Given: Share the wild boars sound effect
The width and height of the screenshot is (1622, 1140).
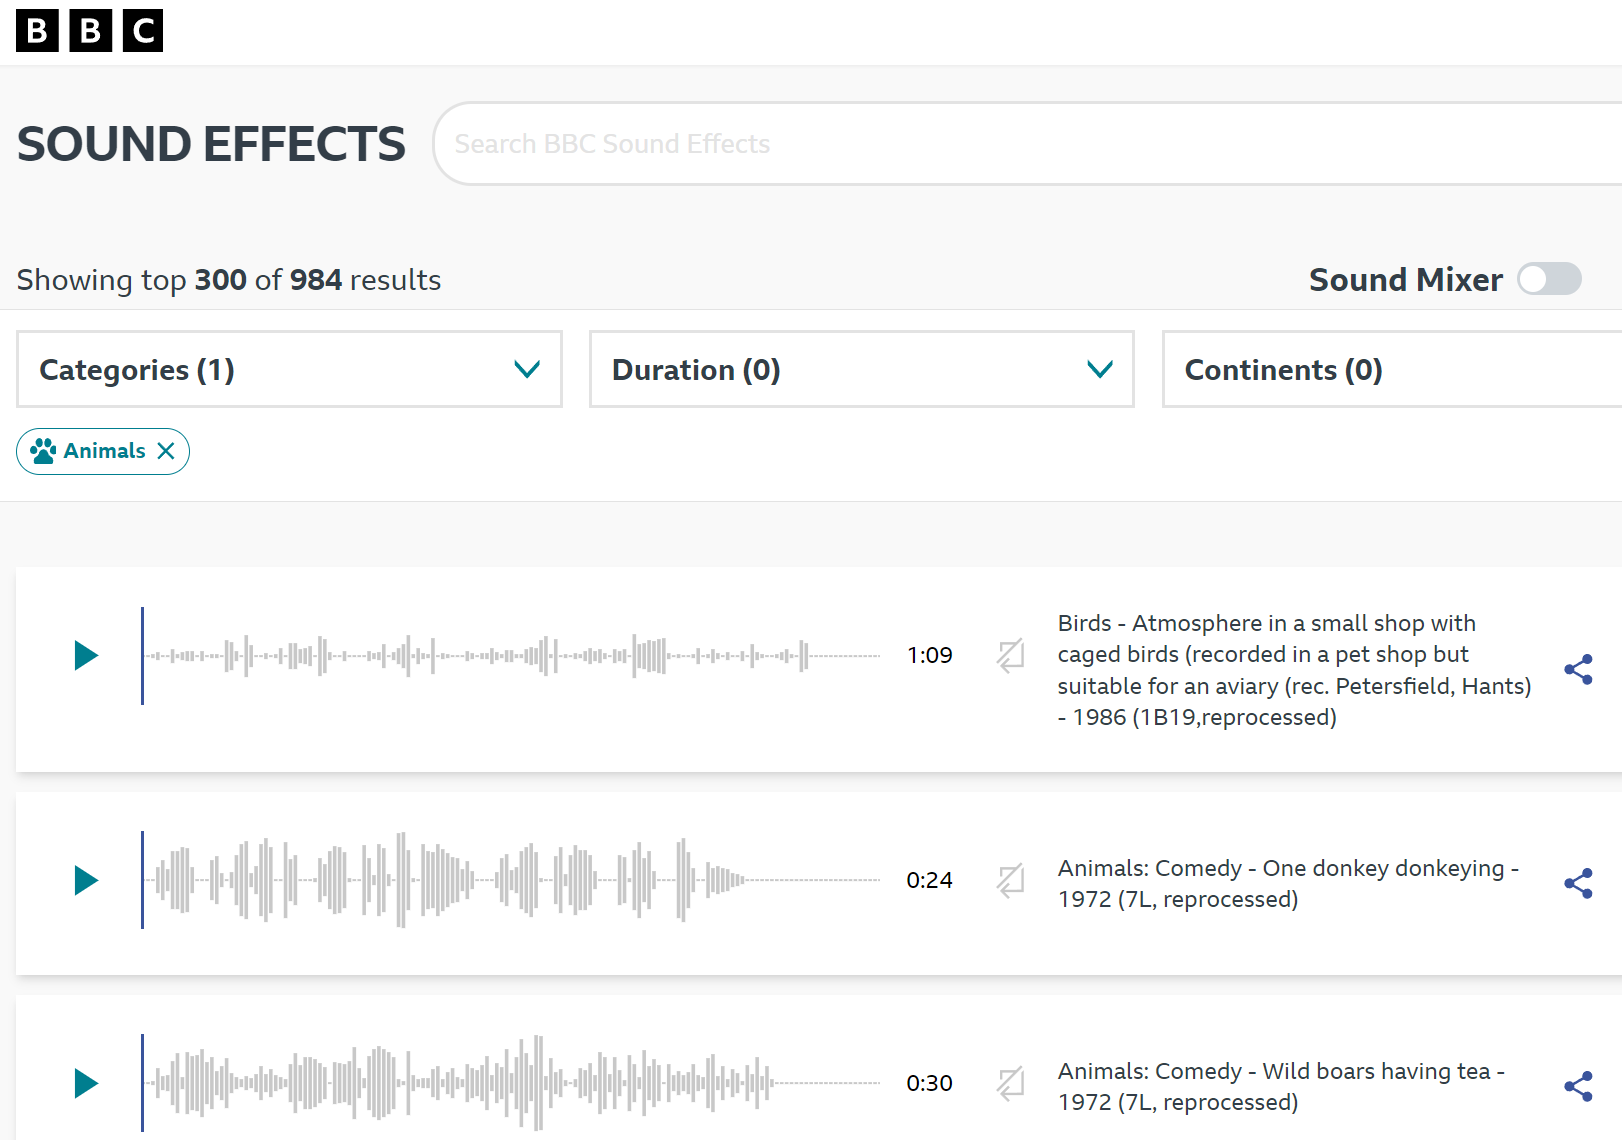Looking at the screenshot, I should tap(1578, 1087).
